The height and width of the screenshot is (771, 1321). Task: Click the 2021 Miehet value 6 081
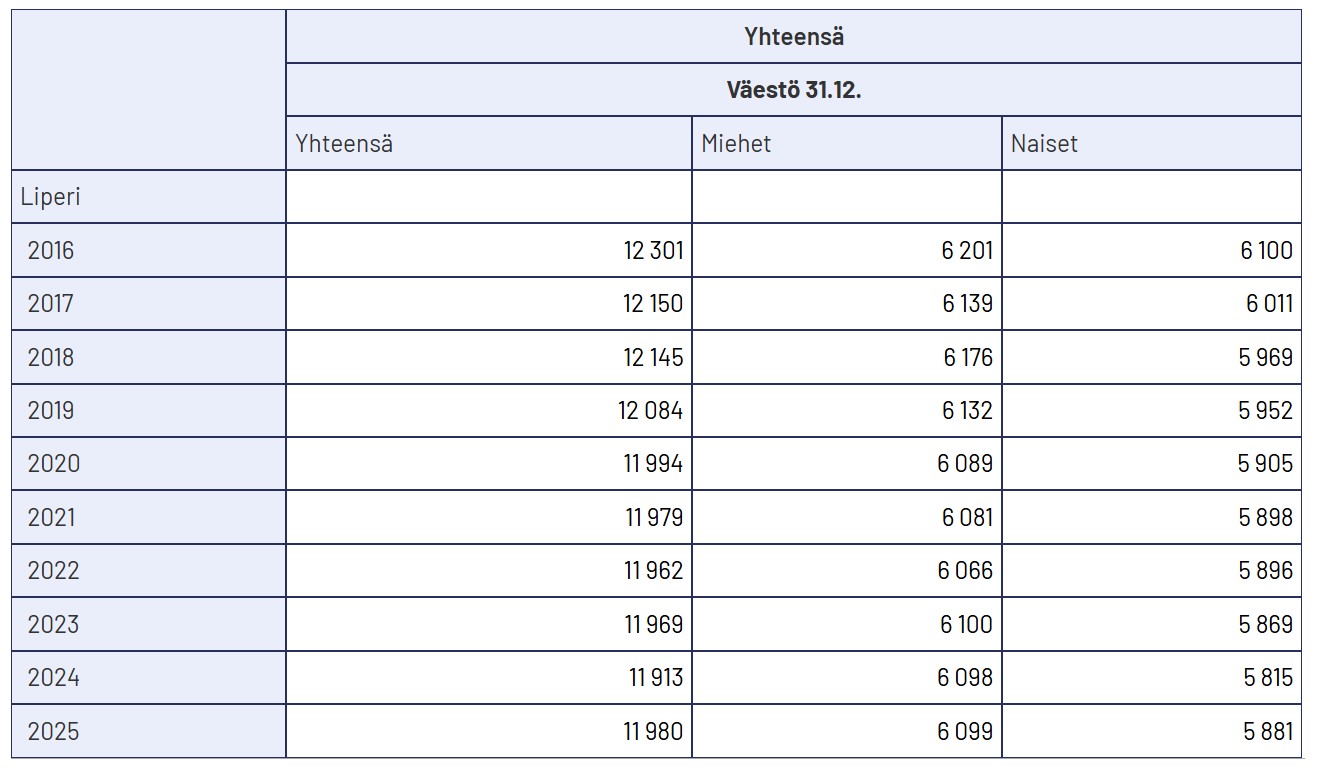(966, 517)
